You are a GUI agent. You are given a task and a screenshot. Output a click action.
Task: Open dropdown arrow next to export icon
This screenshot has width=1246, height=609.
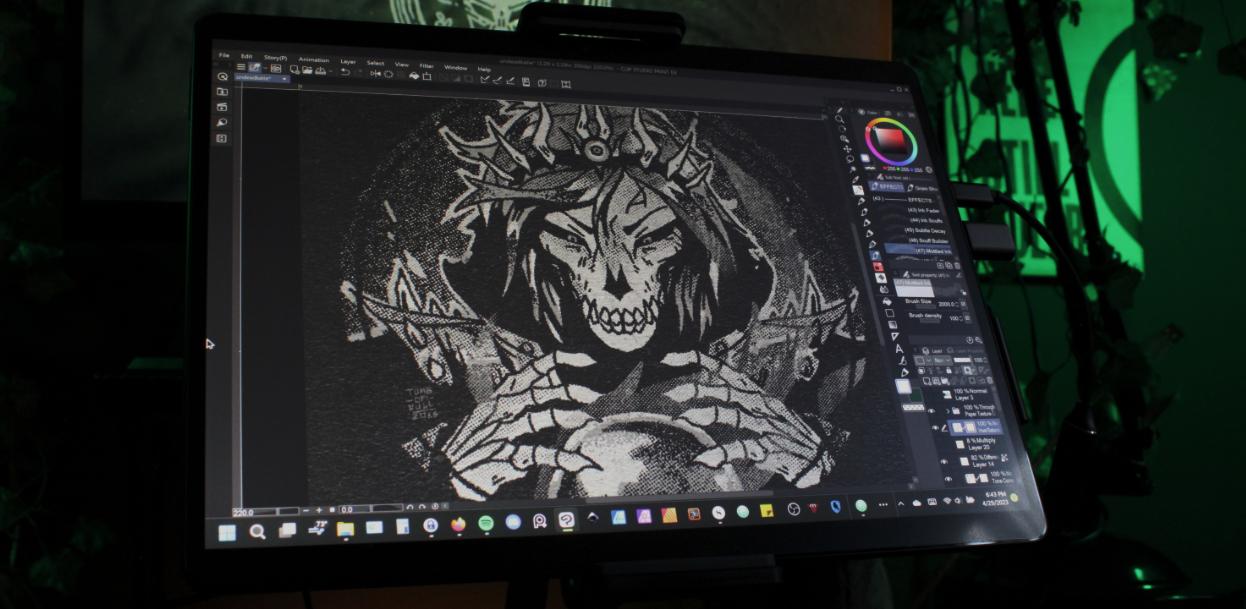(331, 71)
